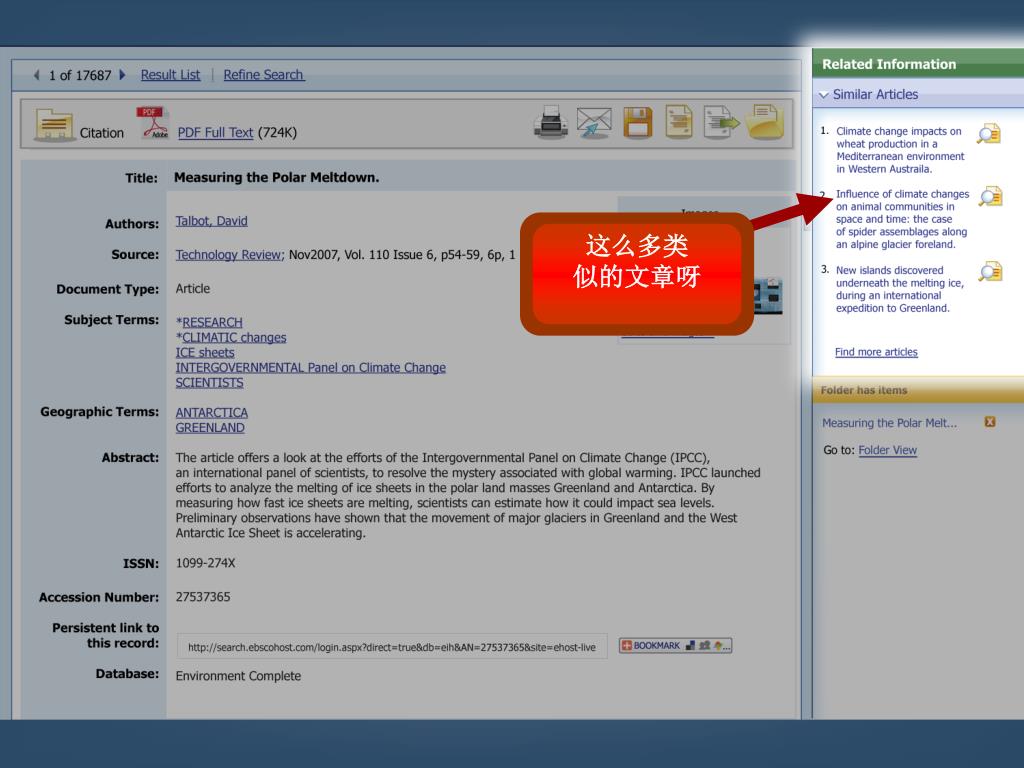Go to next record arrow
This screenshot has width=1024, height=768.
point(122,75)
